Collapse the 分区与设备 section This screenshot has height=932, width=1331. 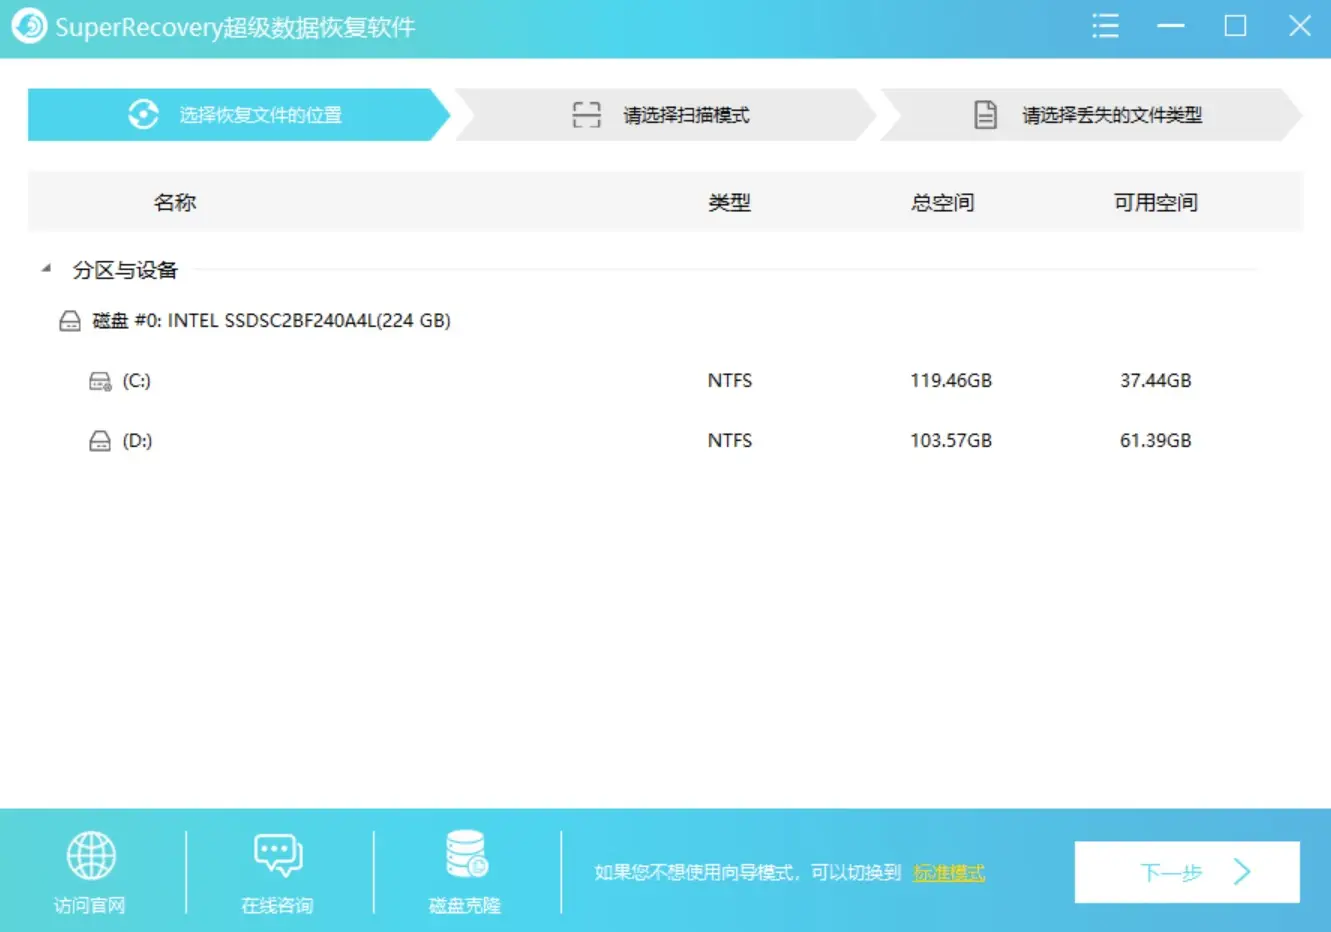(x=45, y=268)
